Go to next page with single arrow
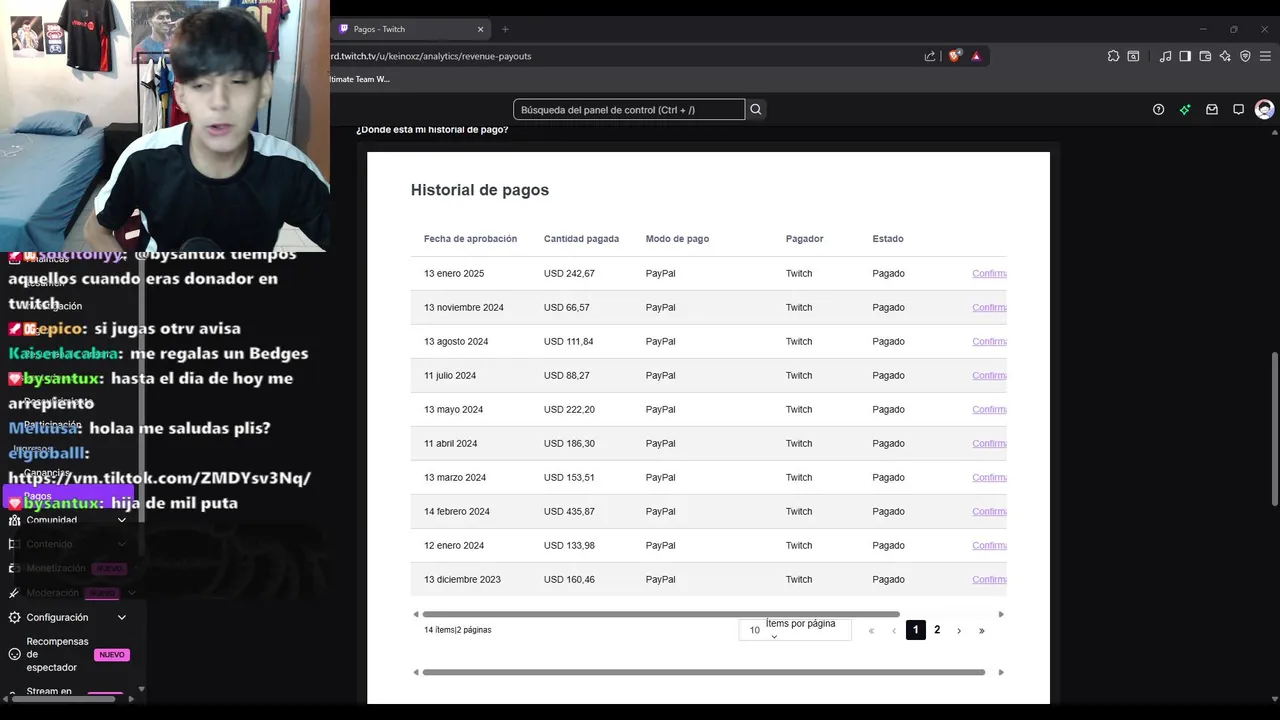This screenshot has width=1280, height=720. 959,630
